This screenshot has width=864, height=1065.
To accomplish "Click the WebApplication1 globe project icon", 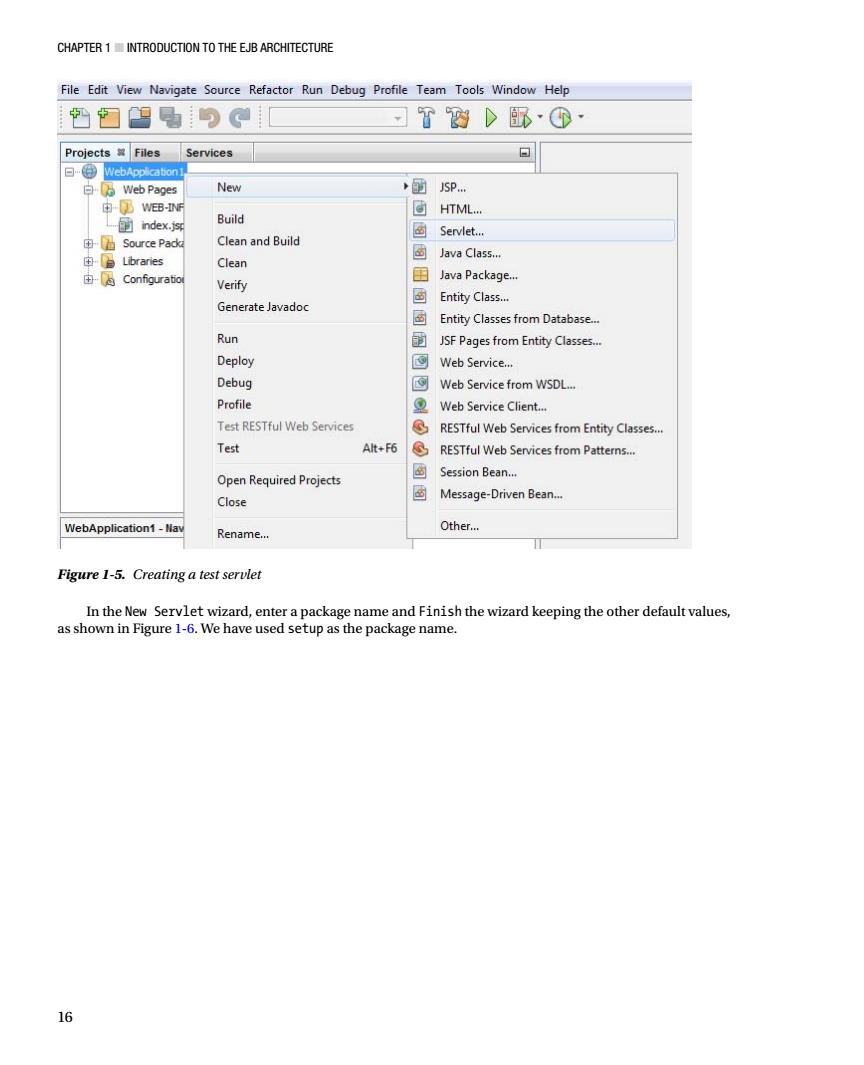I will [89, 171].
